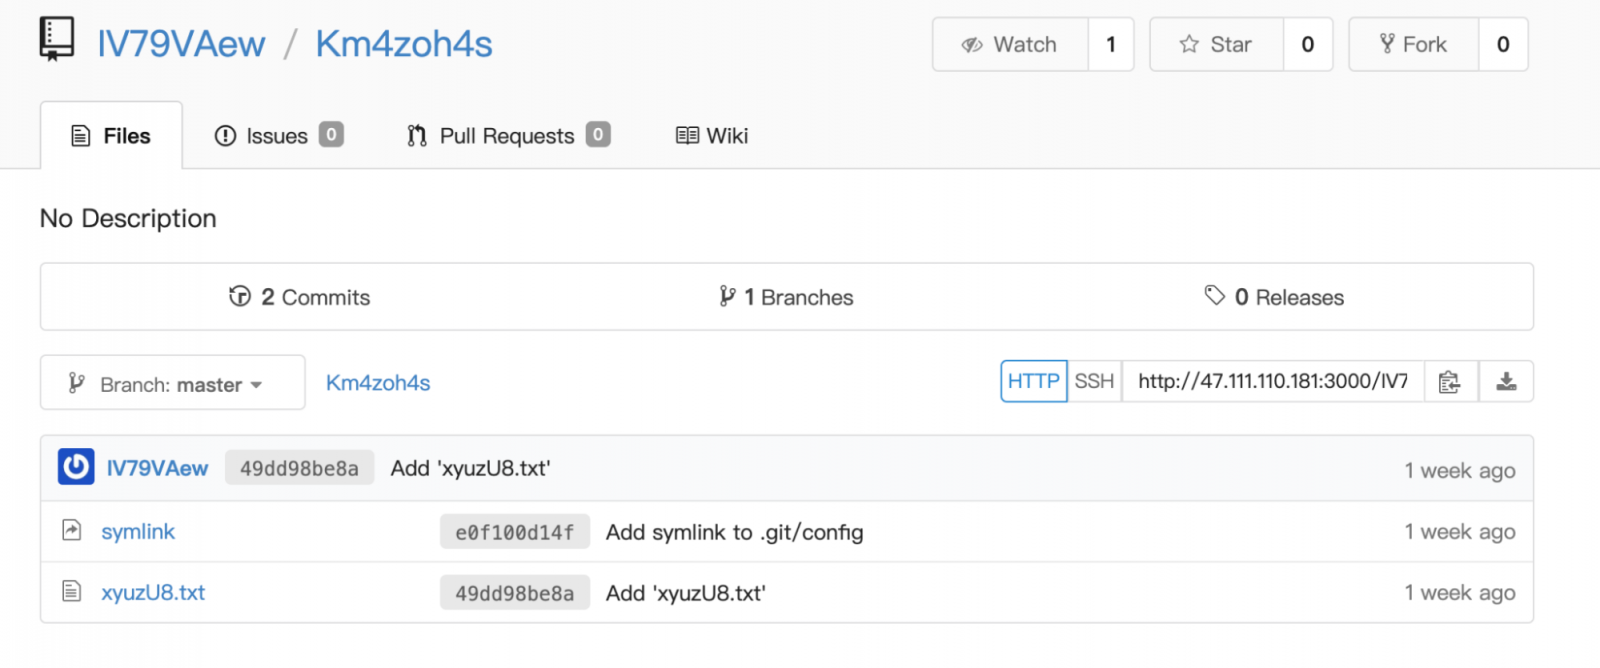1600x668 pixels.
Task: Go to the Wiki tab
Action: (x=712, y=136)
